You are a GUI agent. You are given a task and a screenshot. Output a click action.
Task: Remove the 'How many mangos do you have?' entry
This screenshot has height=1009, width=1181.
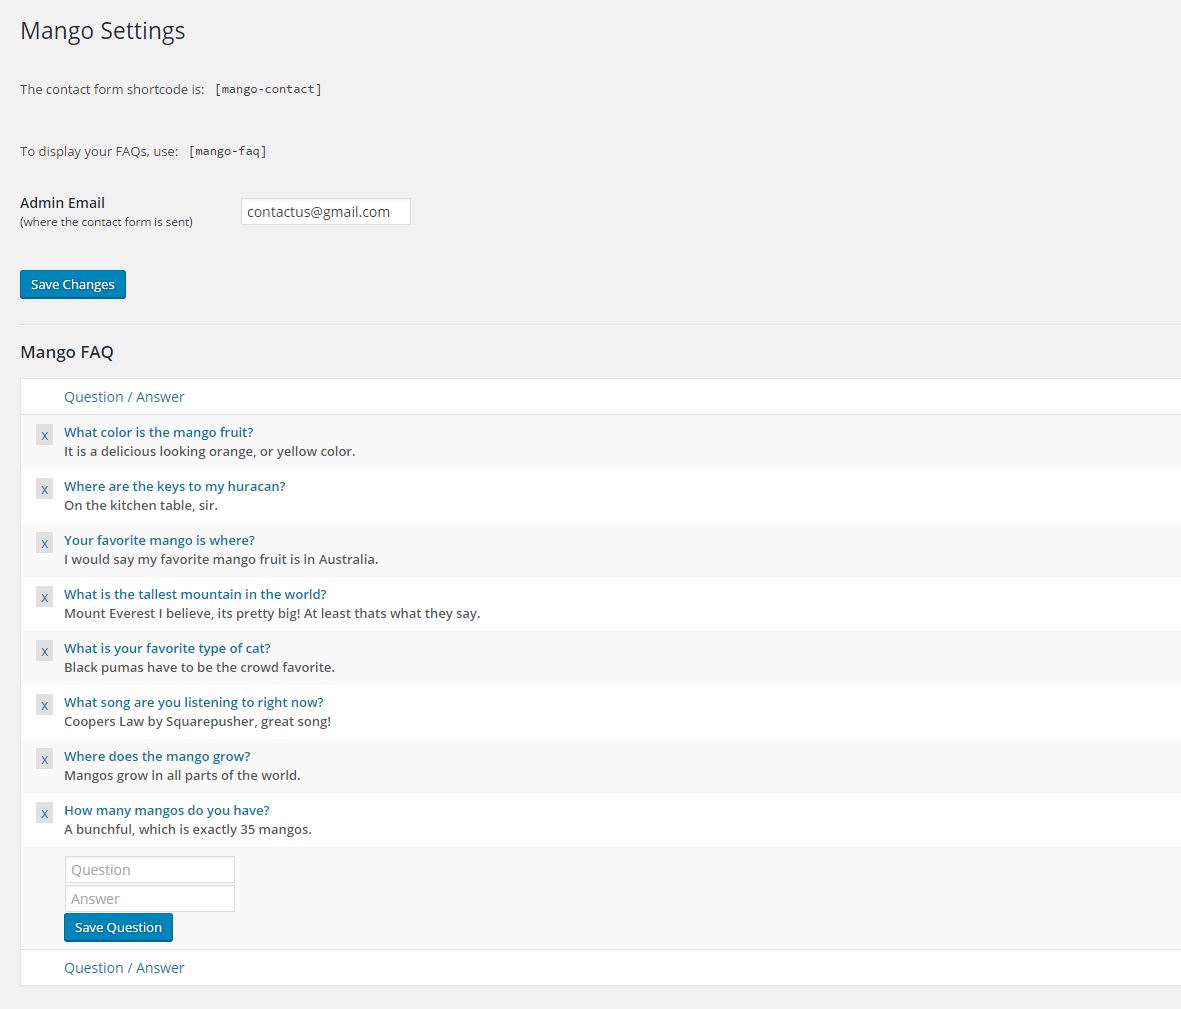[44, 814]
